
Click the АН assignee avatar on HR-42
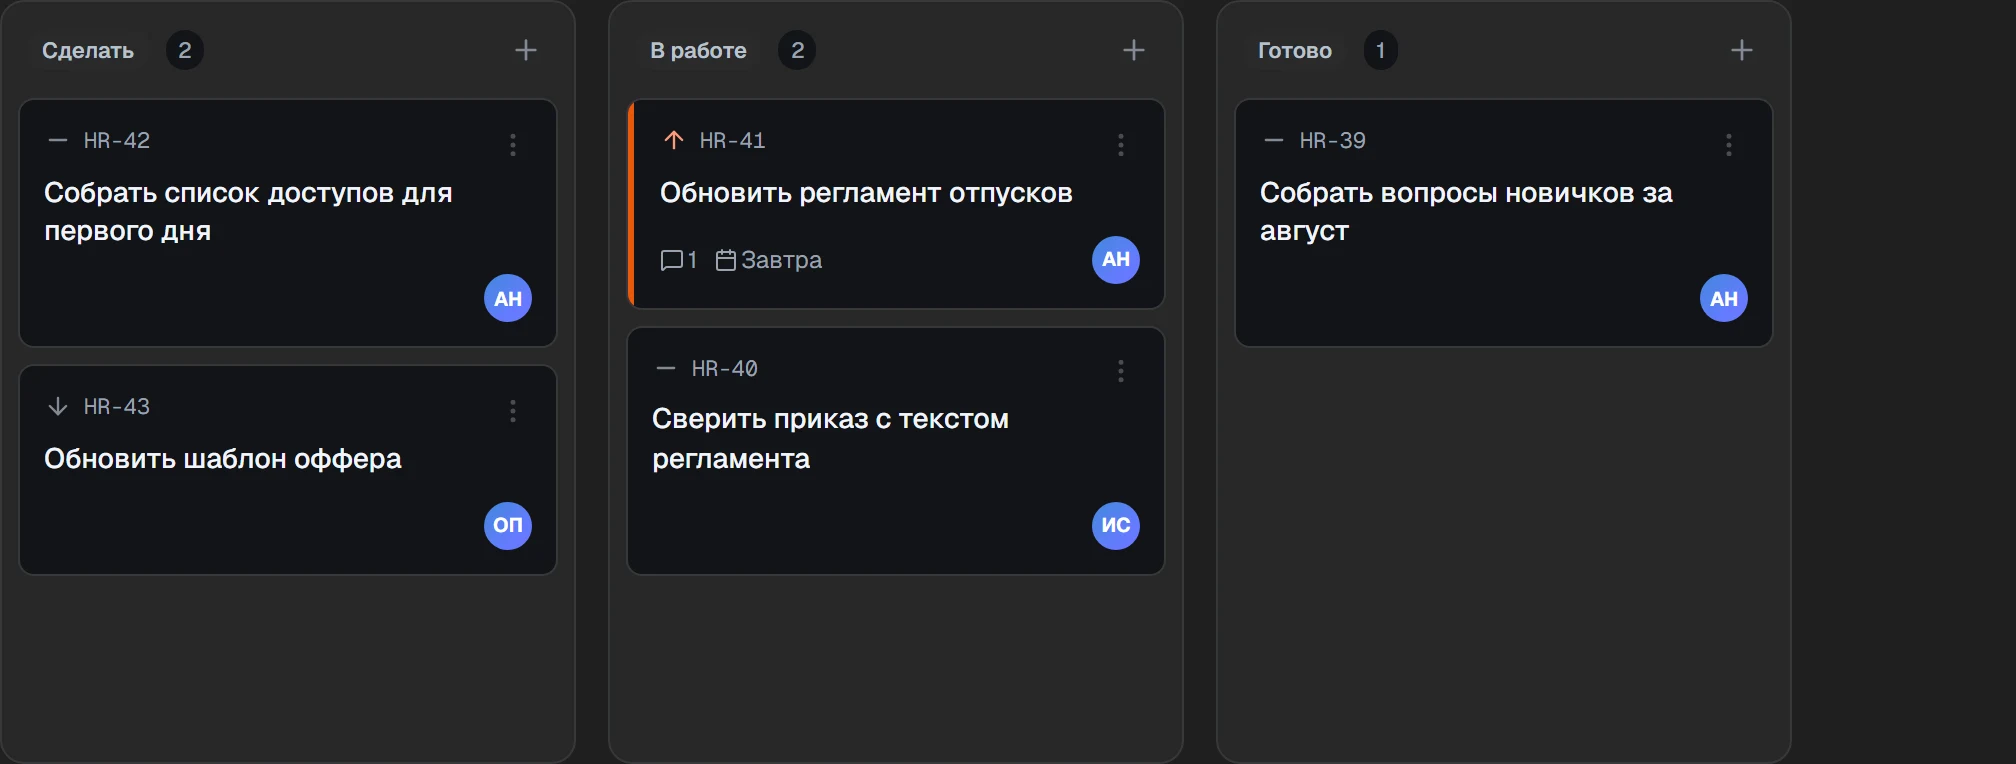click(x=508, y=298)
